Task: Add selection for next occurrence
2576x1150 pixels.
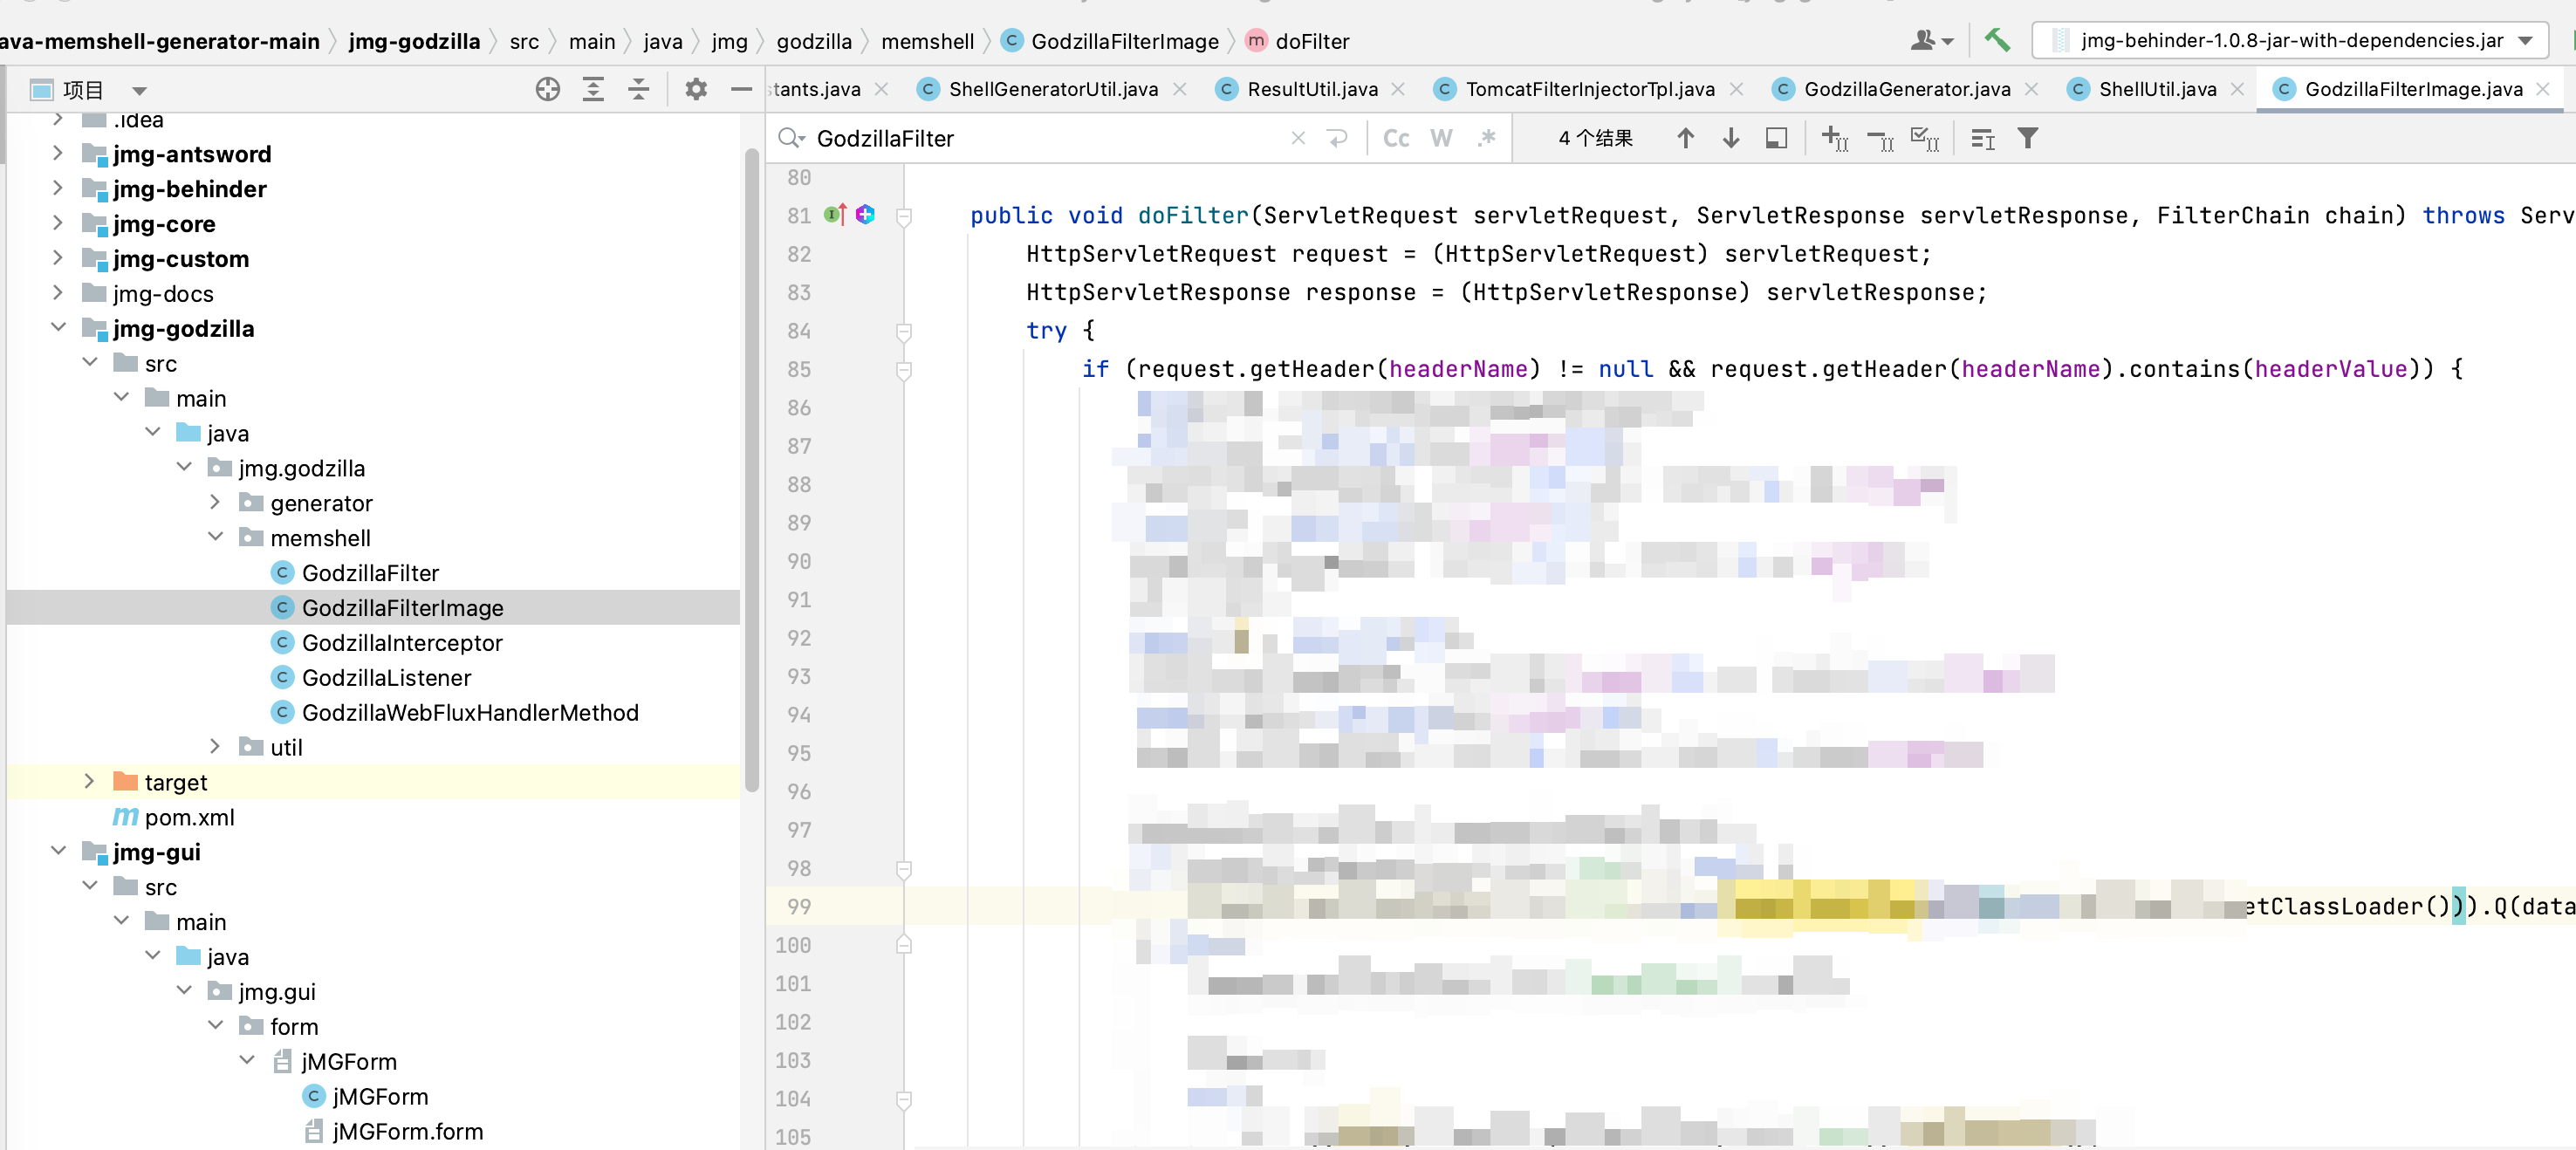Action: point(1835,138)
